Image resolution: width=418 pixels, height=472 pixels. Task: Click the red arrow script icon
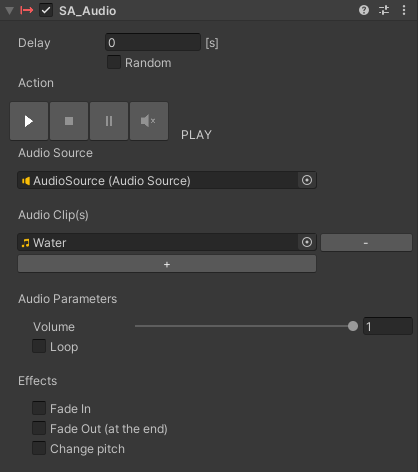coord(27,11)
